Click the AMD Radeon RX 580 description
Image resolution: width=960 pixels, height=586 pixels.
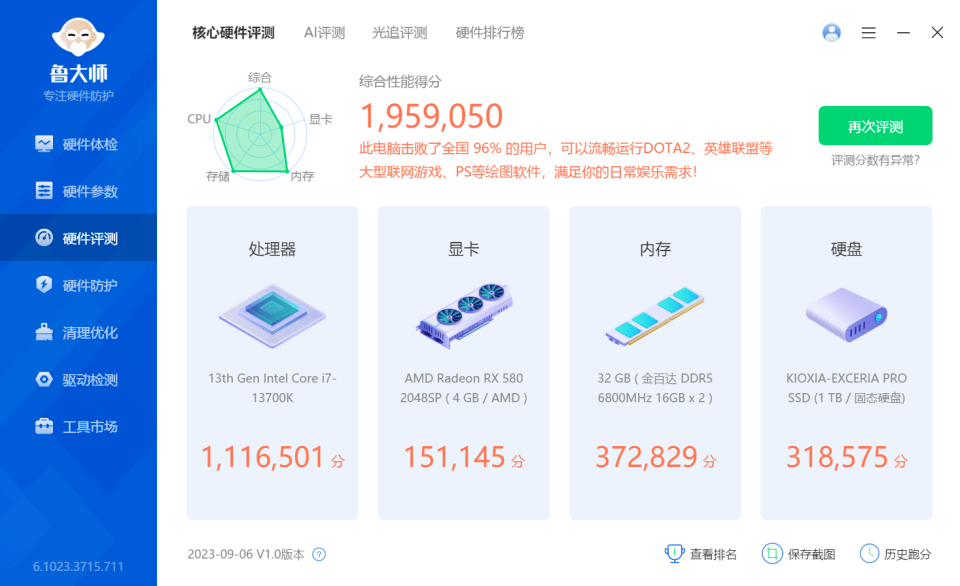click(x=463, y=388)
